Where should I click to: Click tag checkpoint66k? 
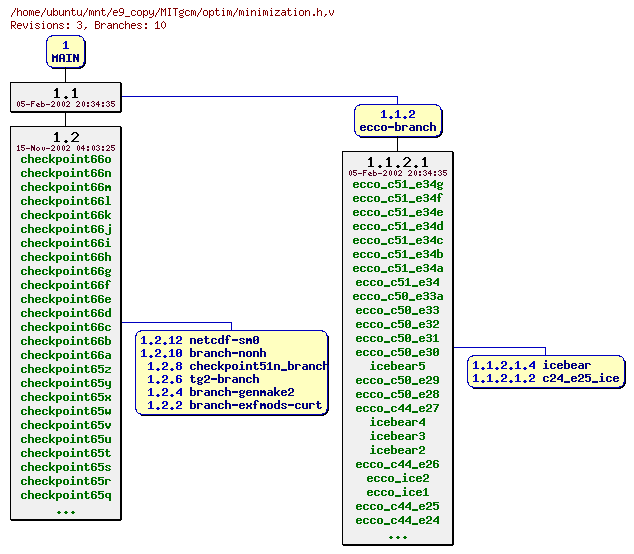pyautogui.click(x=66, y=215)
